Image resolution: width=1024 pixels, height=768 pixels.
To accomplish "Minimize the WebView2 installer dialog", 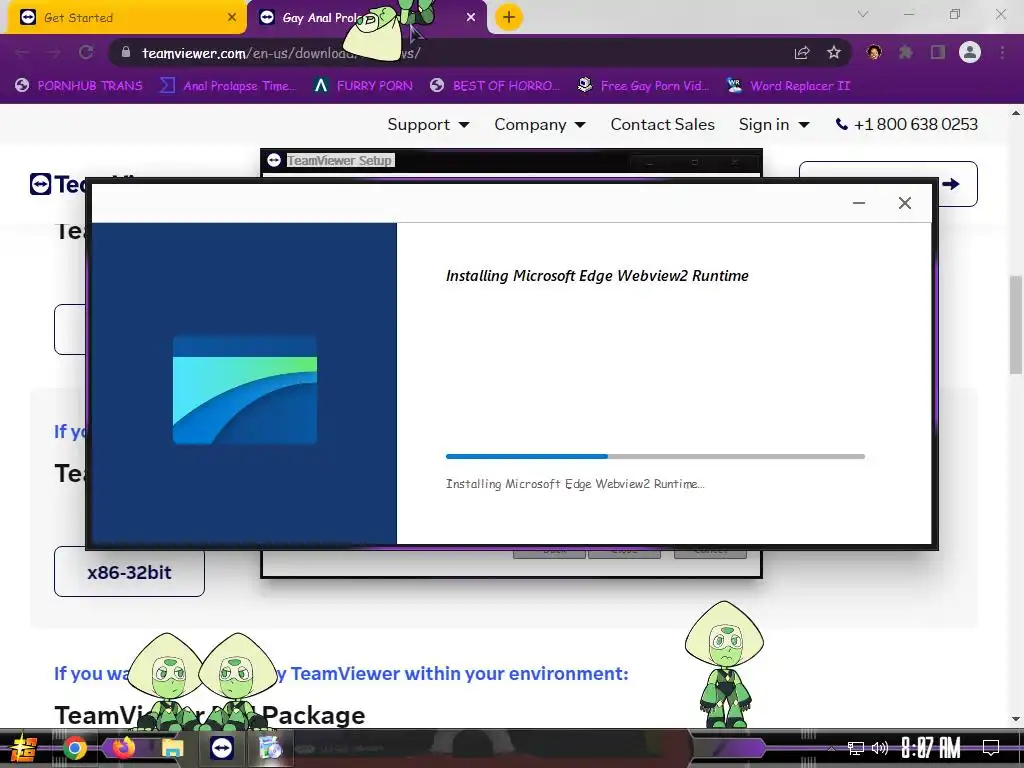I will pos(859,203).
